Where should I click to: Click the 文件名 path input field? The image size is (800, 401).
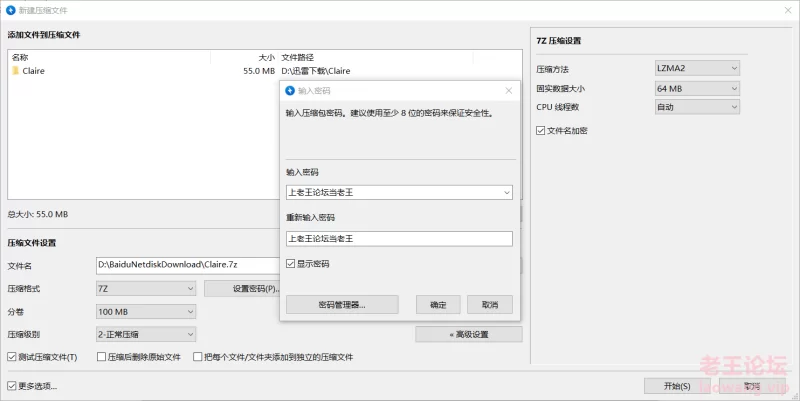[x=188, y=265]
